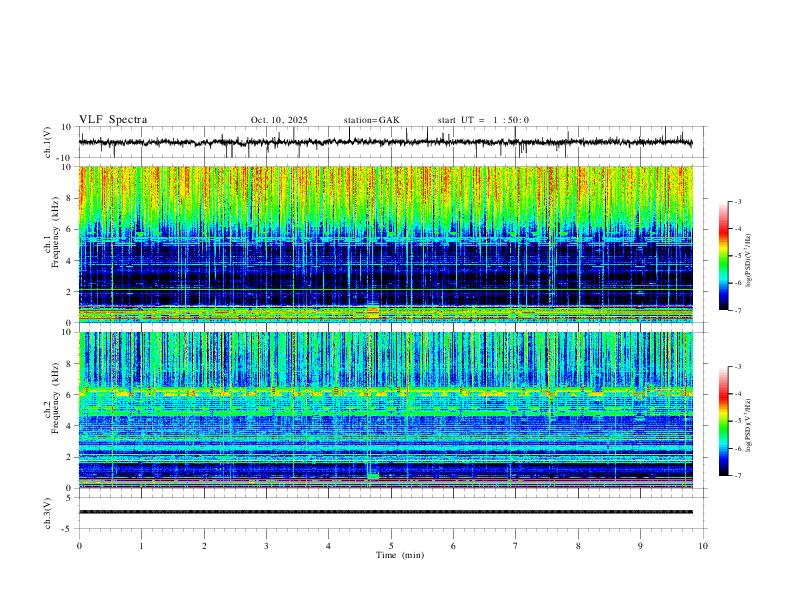Click time axis tick label "1"

[141, 546]
